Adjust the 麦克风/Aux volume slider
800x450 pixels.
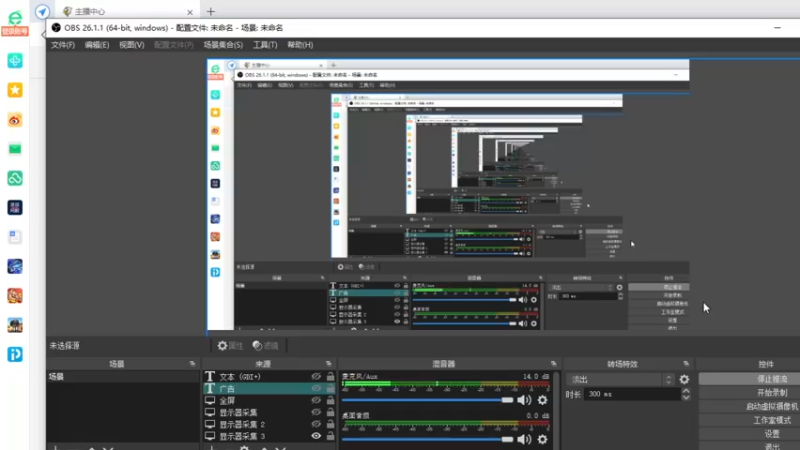click(428, 400)
